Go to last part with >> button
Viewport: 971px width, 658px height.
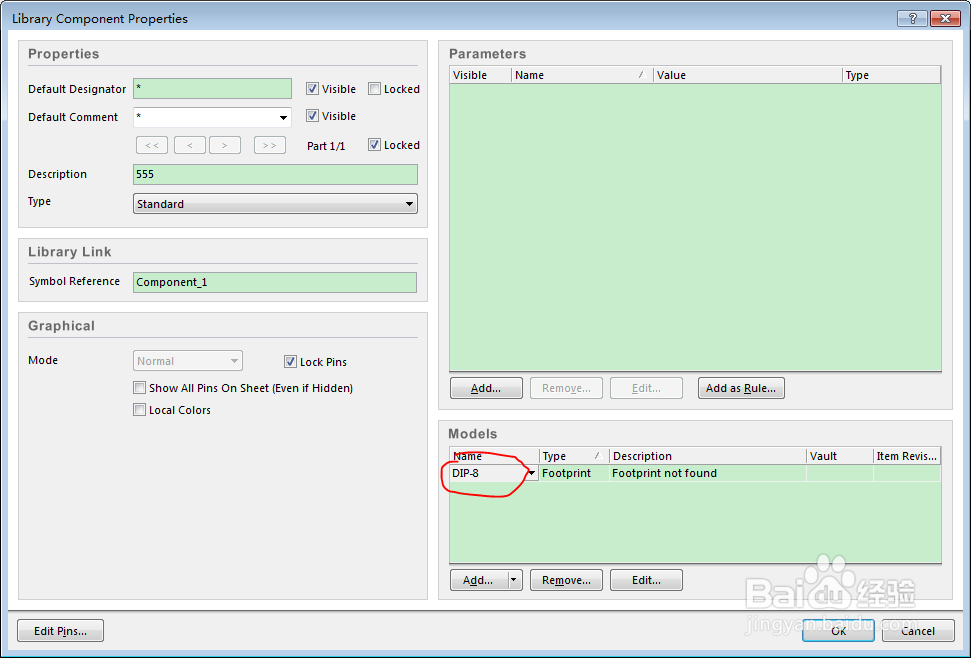tap(270, 145)
